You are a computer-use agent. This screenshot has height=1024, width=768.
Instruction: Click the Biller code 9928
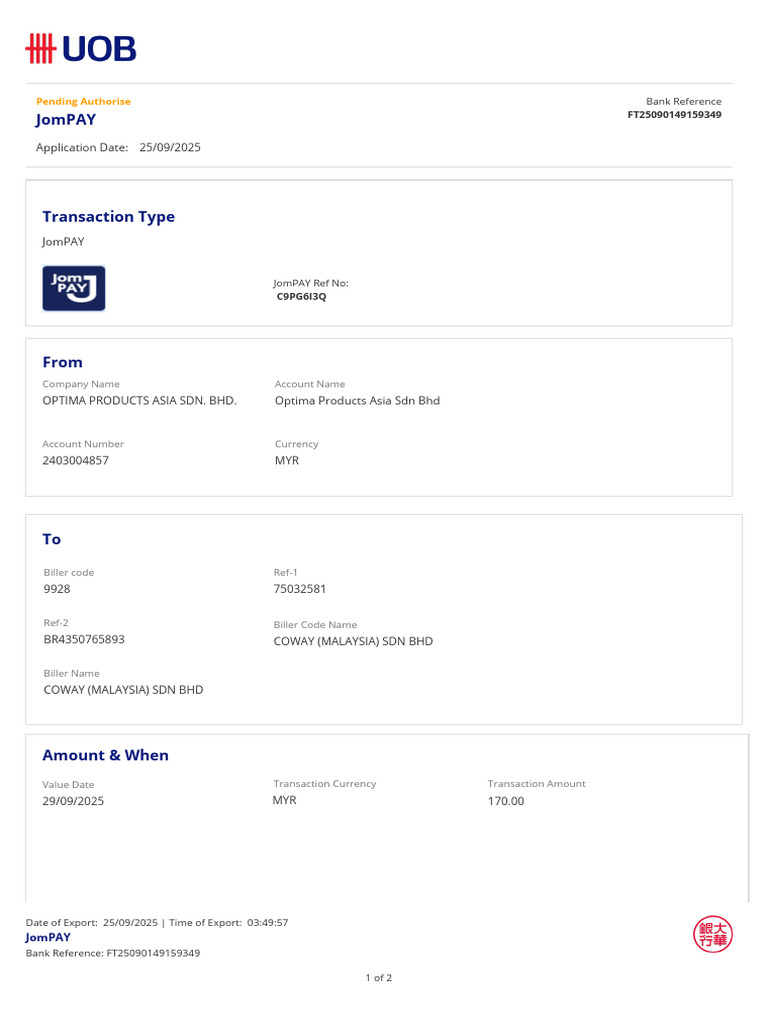click(x=57, y=589)
